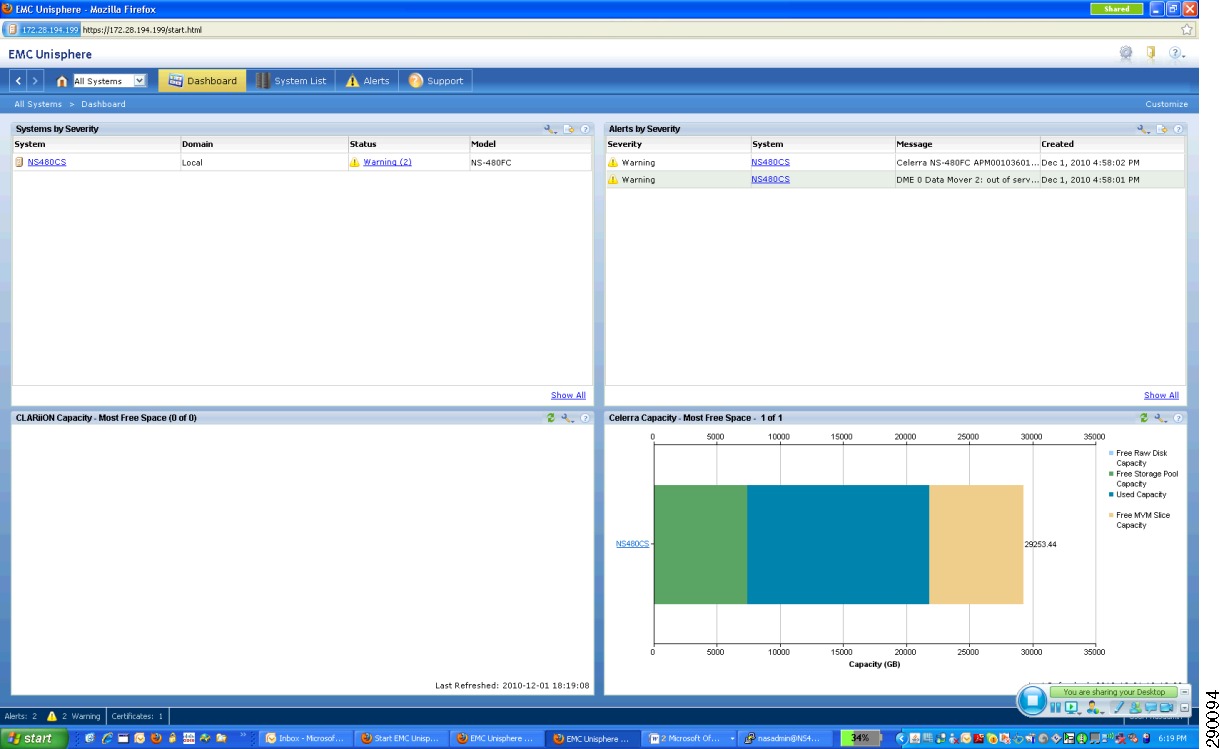Open help icon in Celerra Capacity panel

[1178, 418]
